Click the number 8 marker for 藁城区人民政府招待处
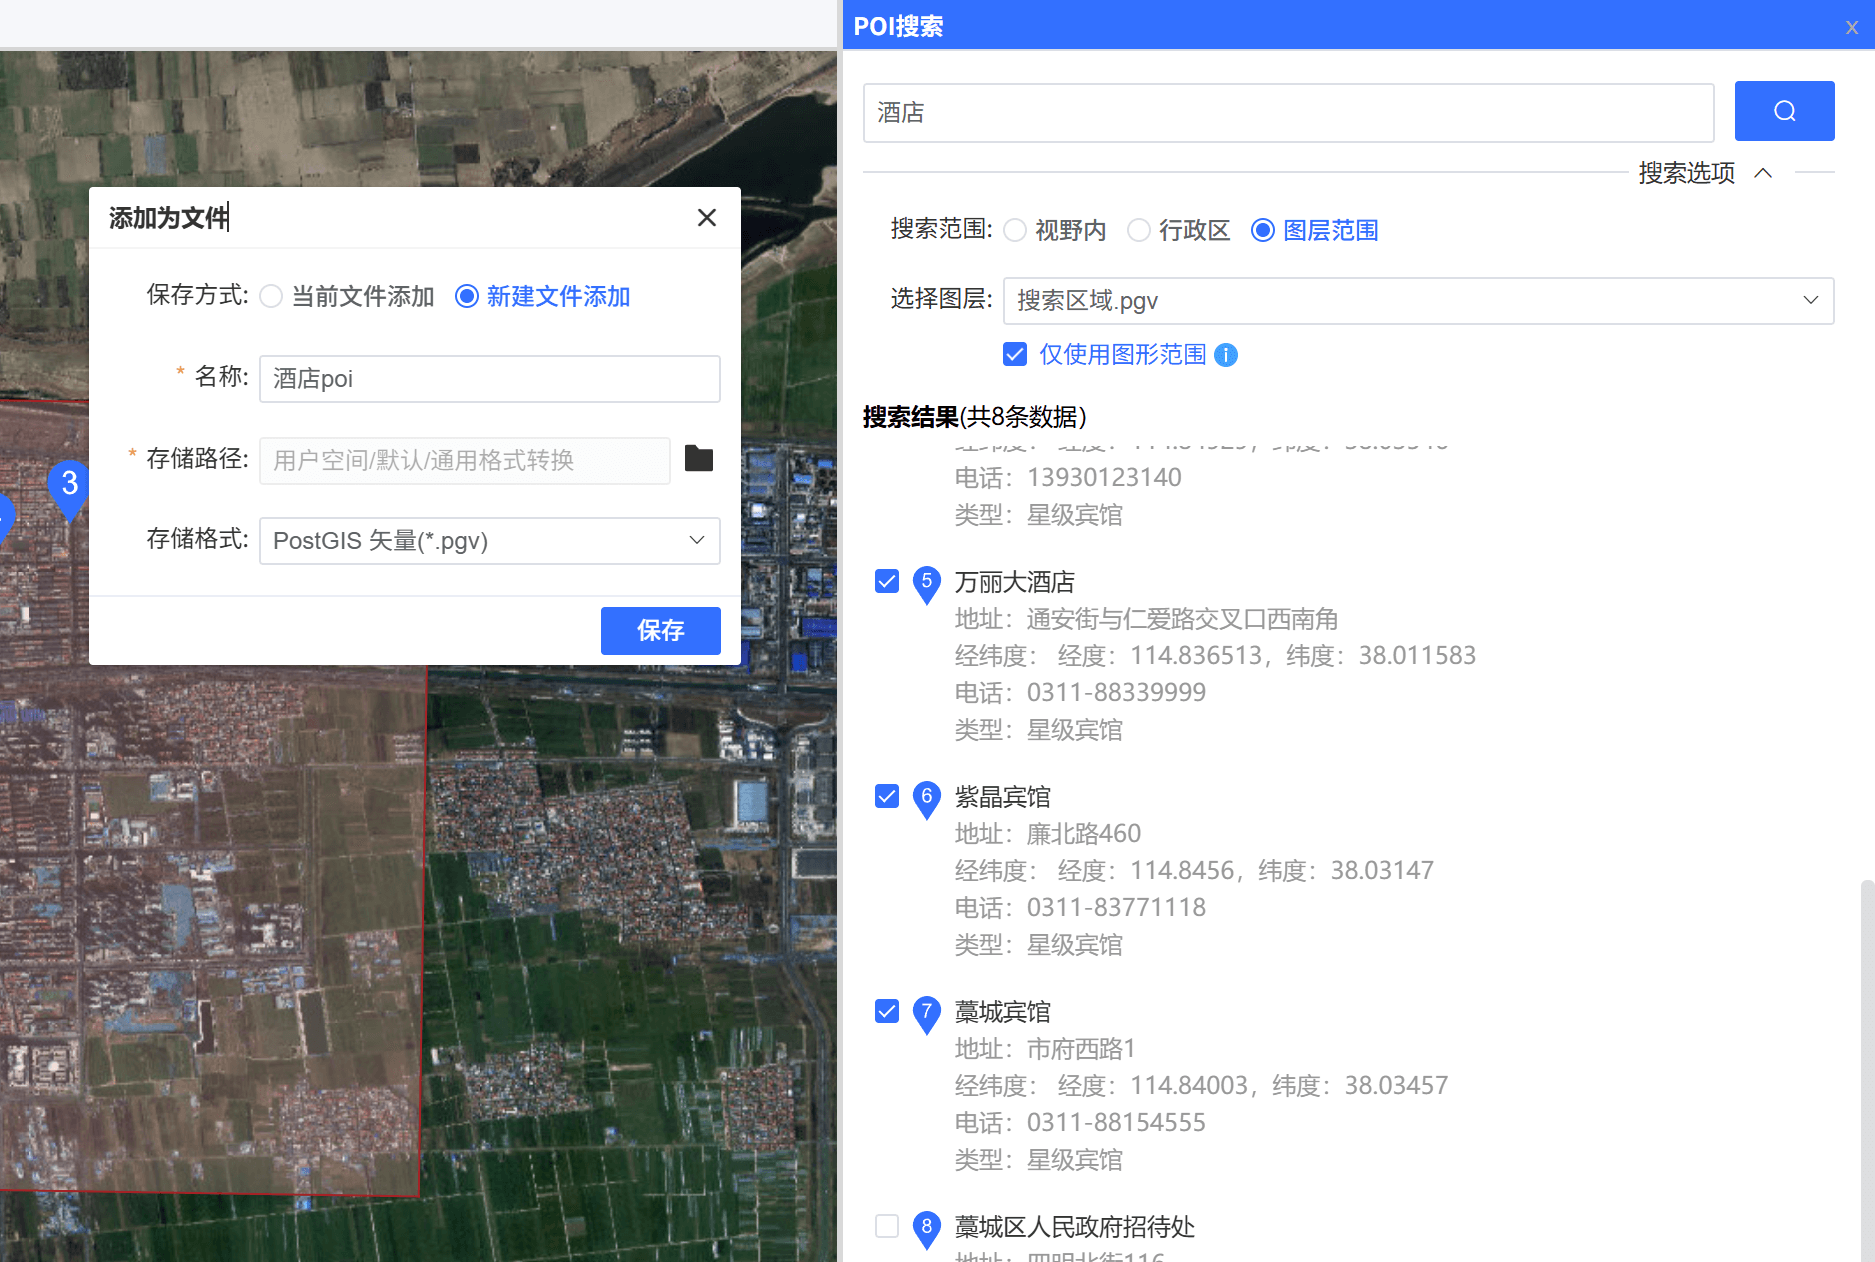1875x1262 pixels. pos(926,1228)
